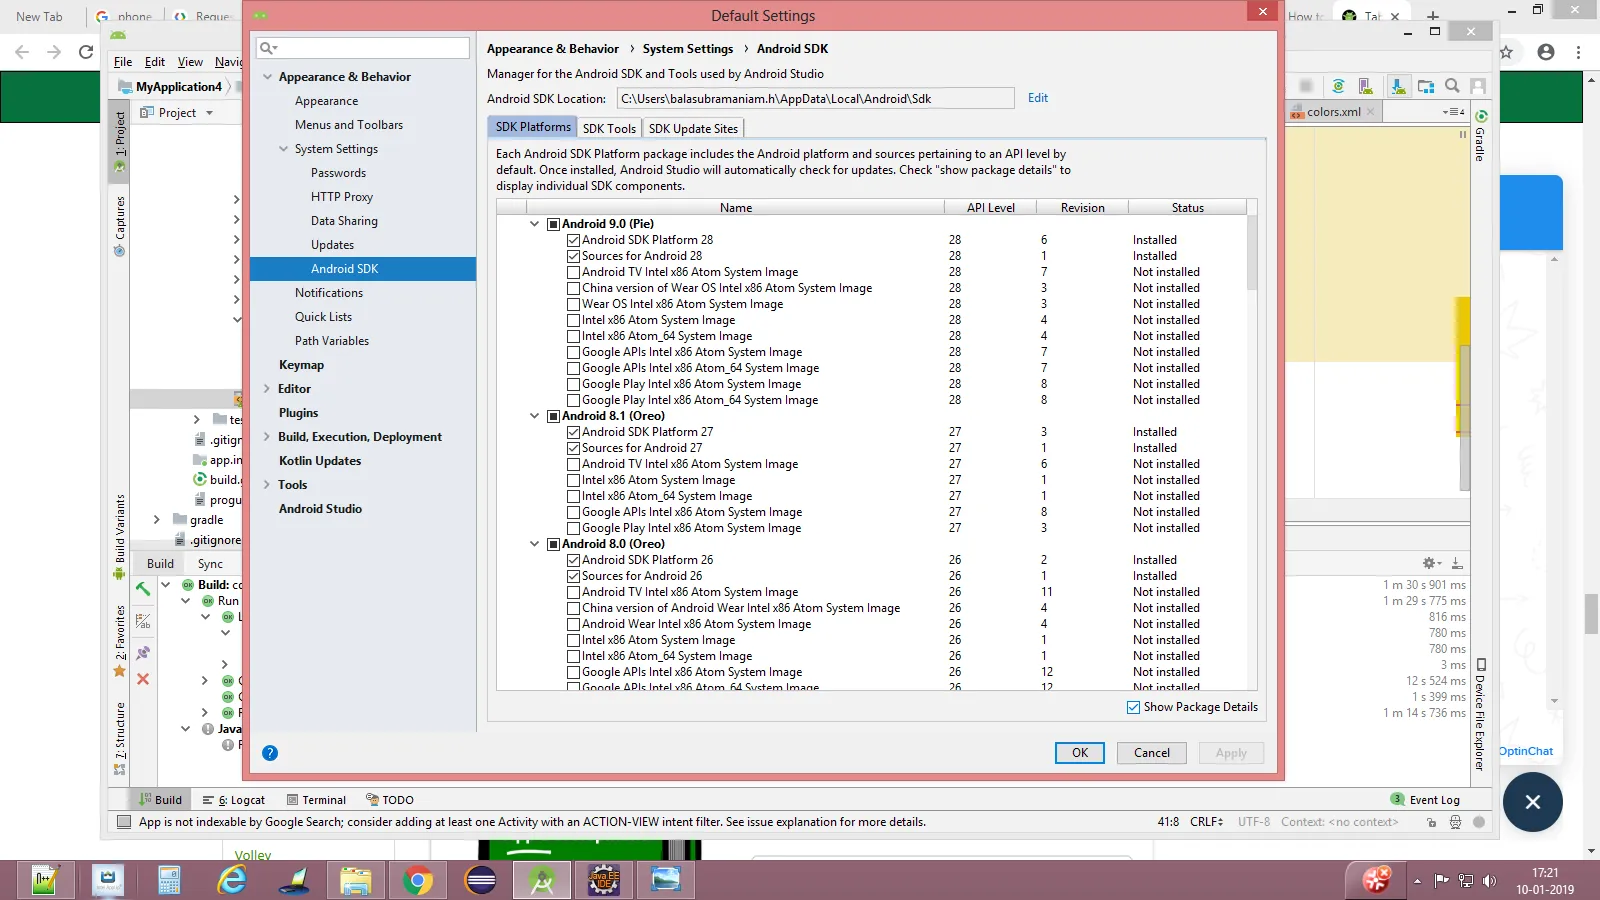
Task: Click the red X stop icon in Build panel
Action: 143,679
